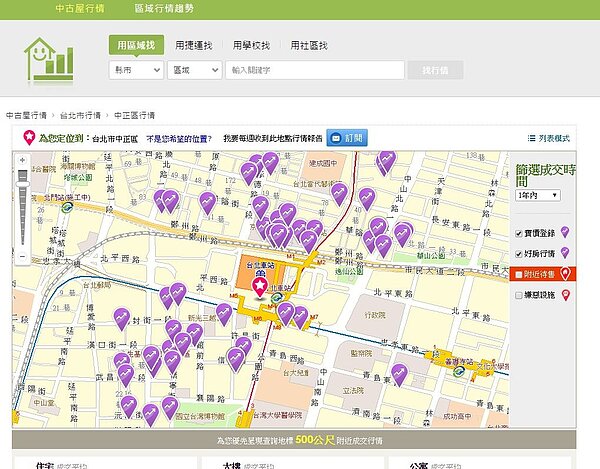Open the 區域行情趨勢 top menu
This screenshot has width=600, height=469.
[164, 8]
